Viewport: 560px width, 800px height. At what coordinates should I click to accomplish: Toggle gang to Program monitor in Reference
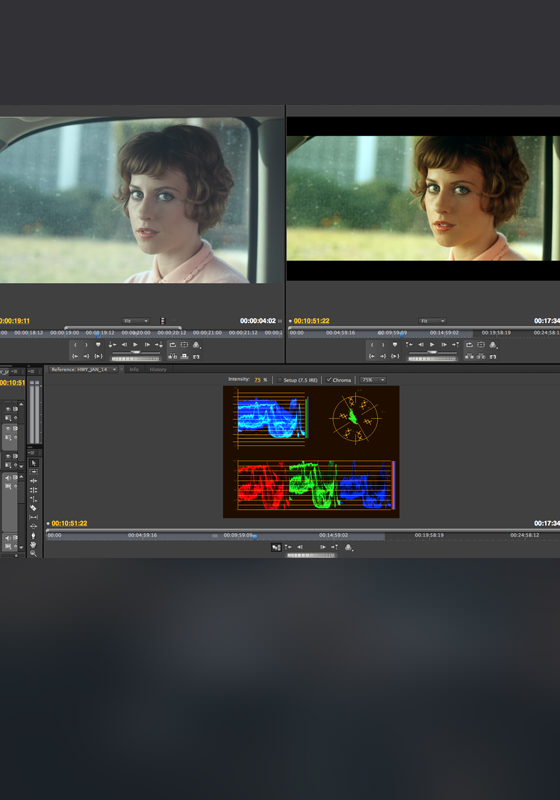coord(276,547)
